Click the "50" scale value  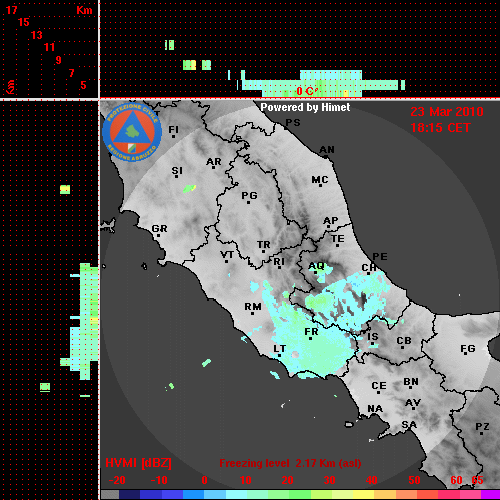pyautogui.click(x=414, y=480)
